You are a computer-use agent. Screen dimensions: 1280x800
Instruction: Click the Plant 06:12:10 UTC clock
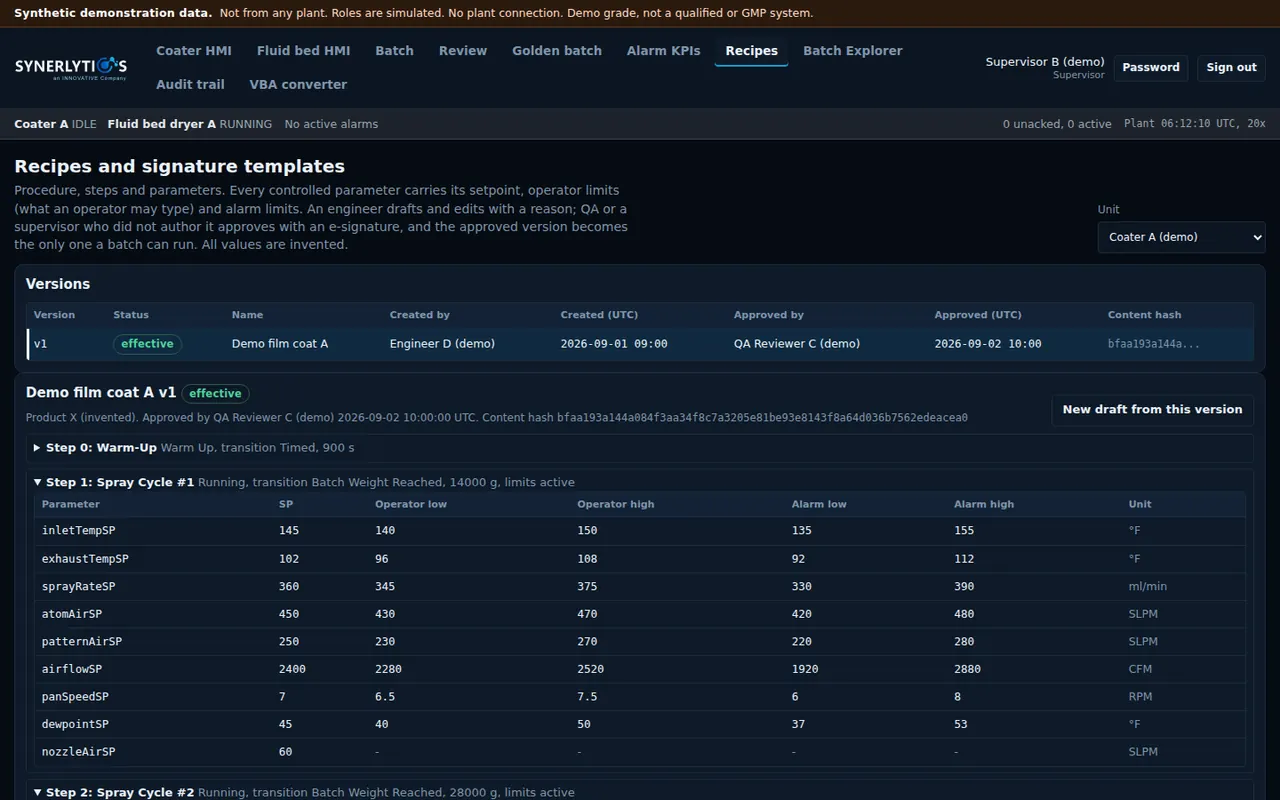pos(1194,124)
